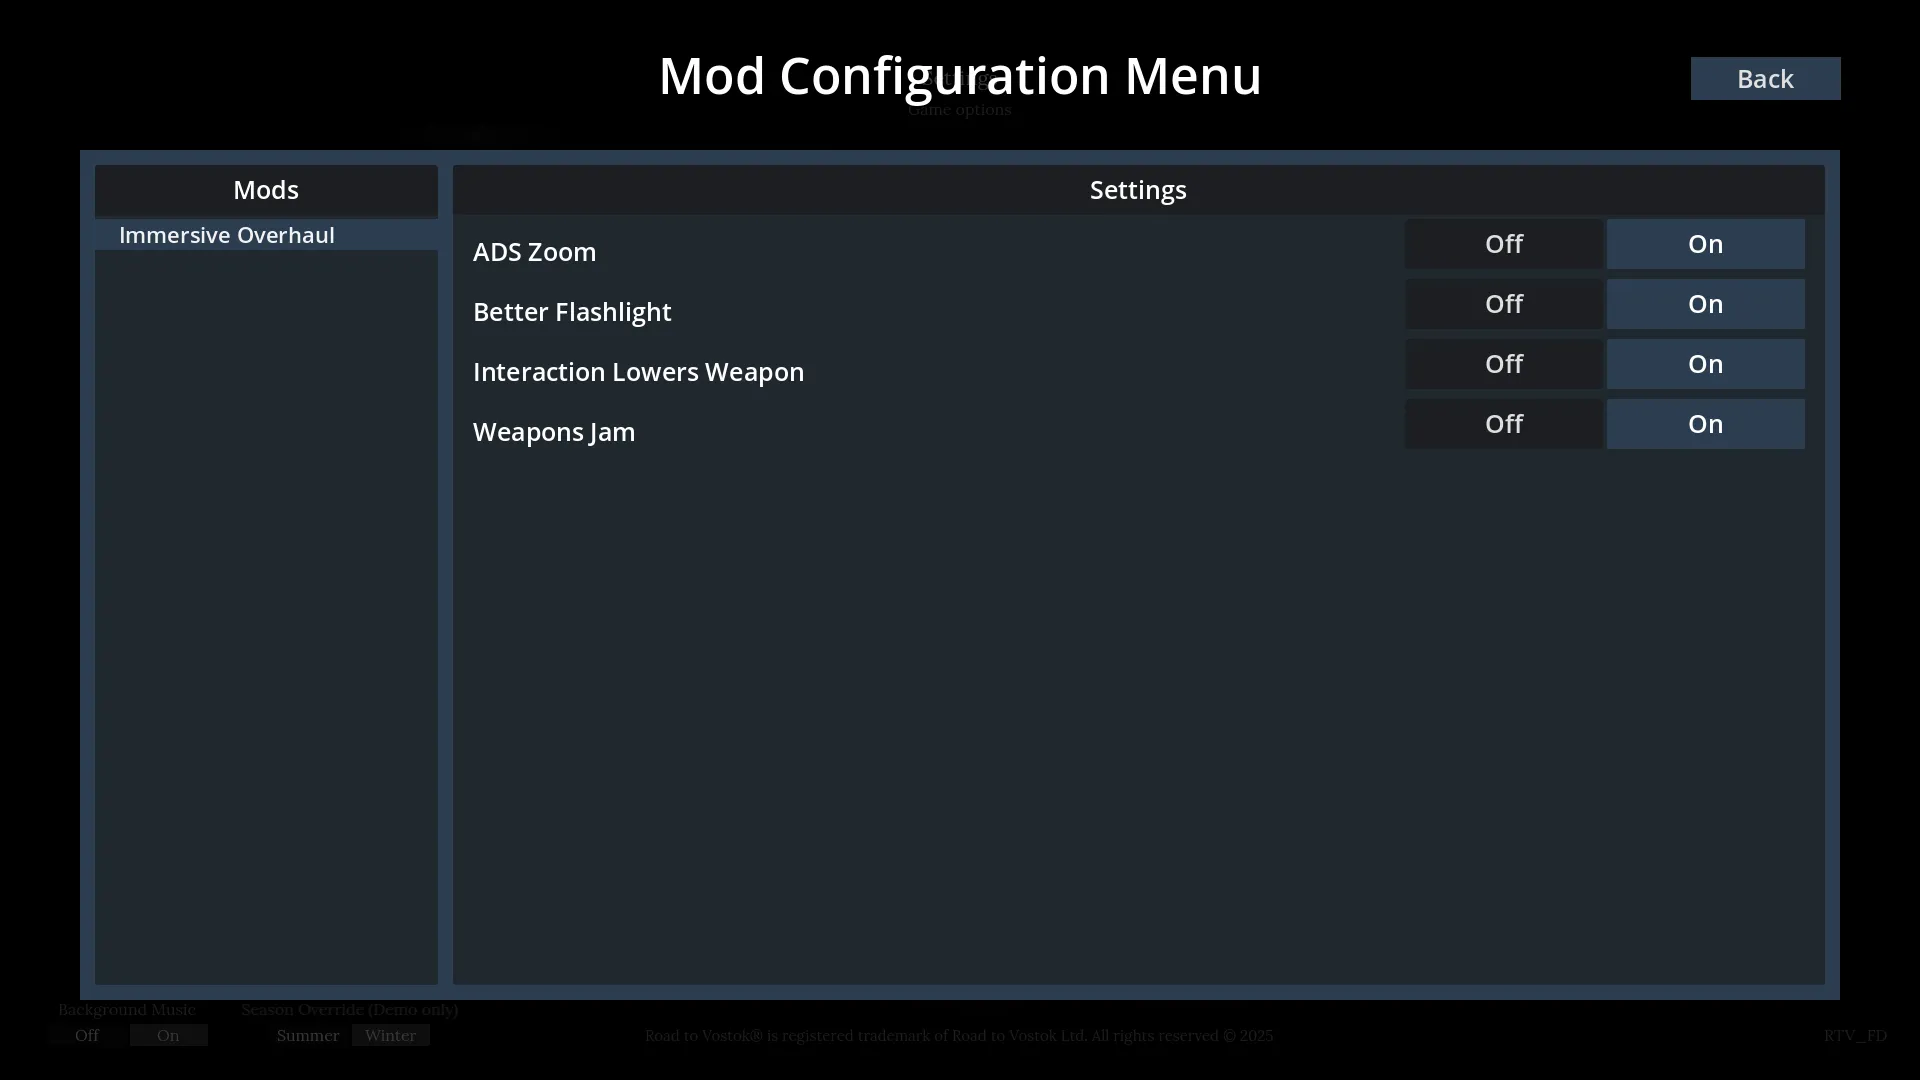The image size is (1920, 1080).
Task: Choose Winter season override
Action: point(390,1035)
